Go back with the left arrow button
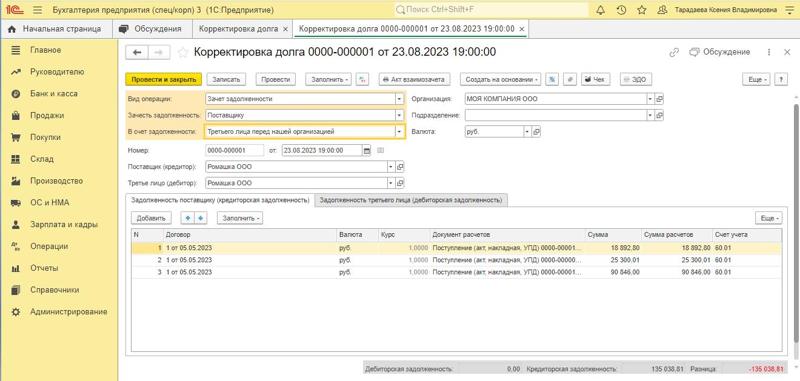800x381 pixels. coord(137,52)
